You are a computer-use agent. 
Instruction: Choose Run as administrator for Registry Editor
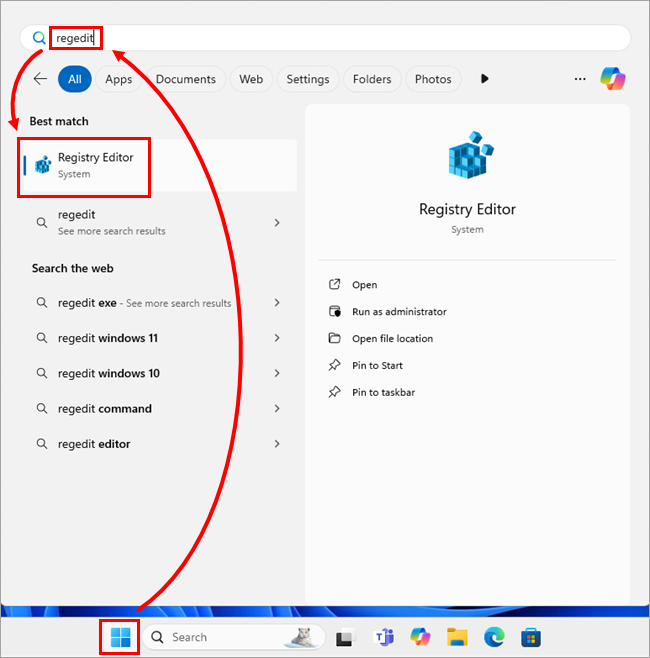click(398, 312)
